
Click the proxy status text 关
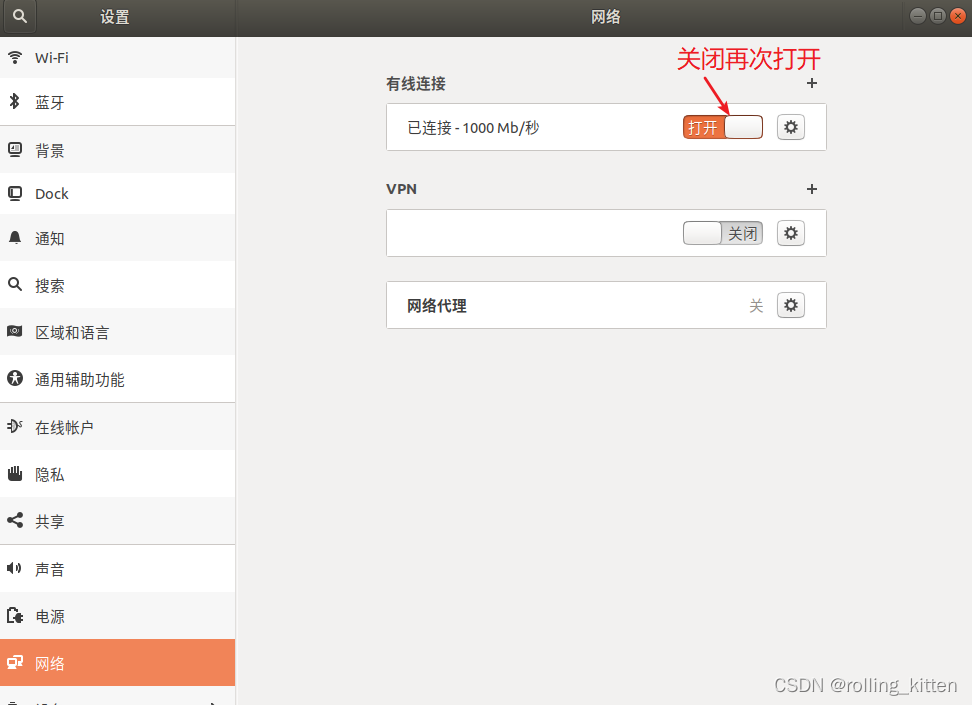coord(756,306)
